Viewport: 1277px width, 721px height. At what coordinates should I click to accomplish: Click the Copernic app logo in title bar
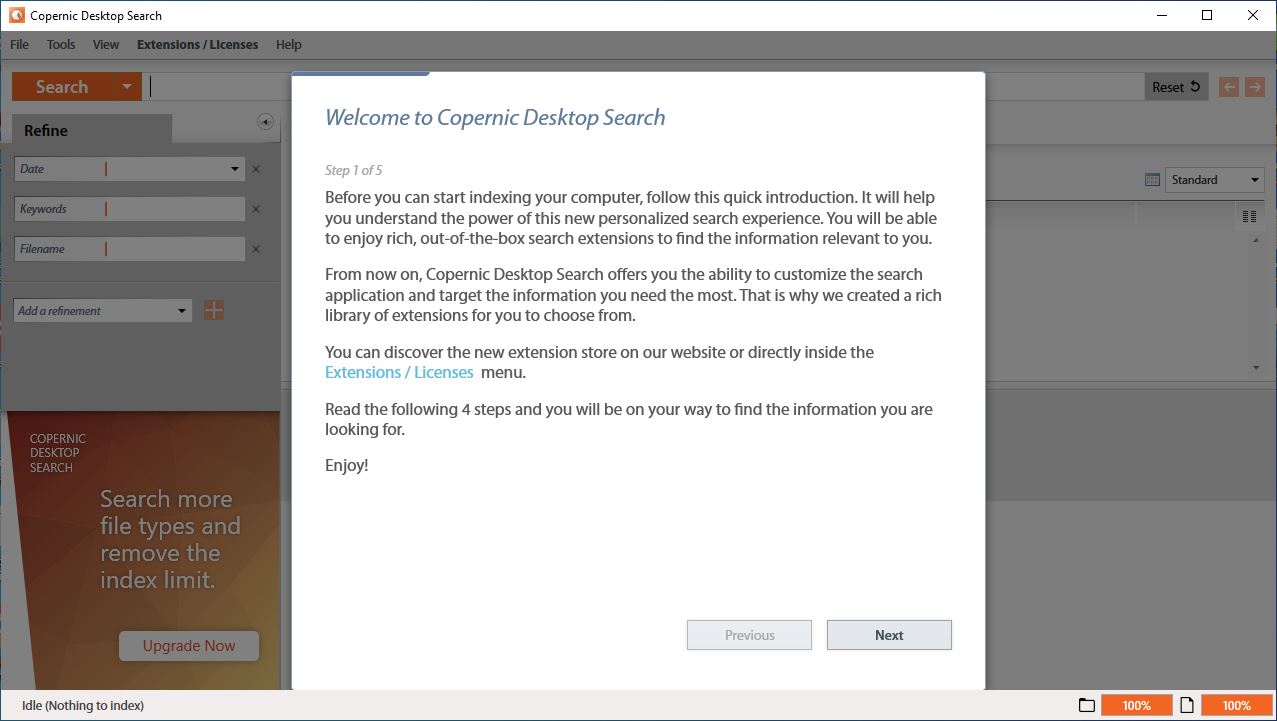[17, 15]
